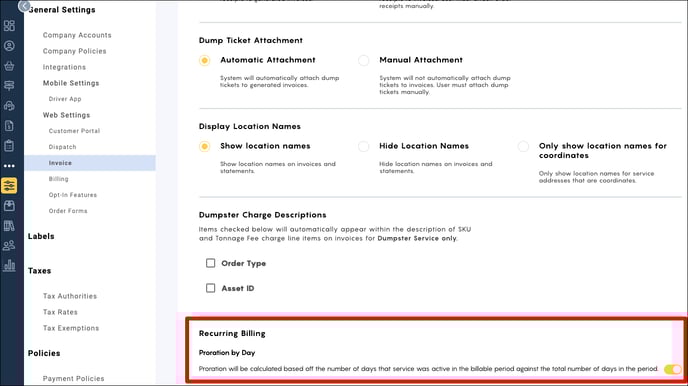Select Manual Attachment radio option
Screen dimensions: 688x386
point(363,61)
